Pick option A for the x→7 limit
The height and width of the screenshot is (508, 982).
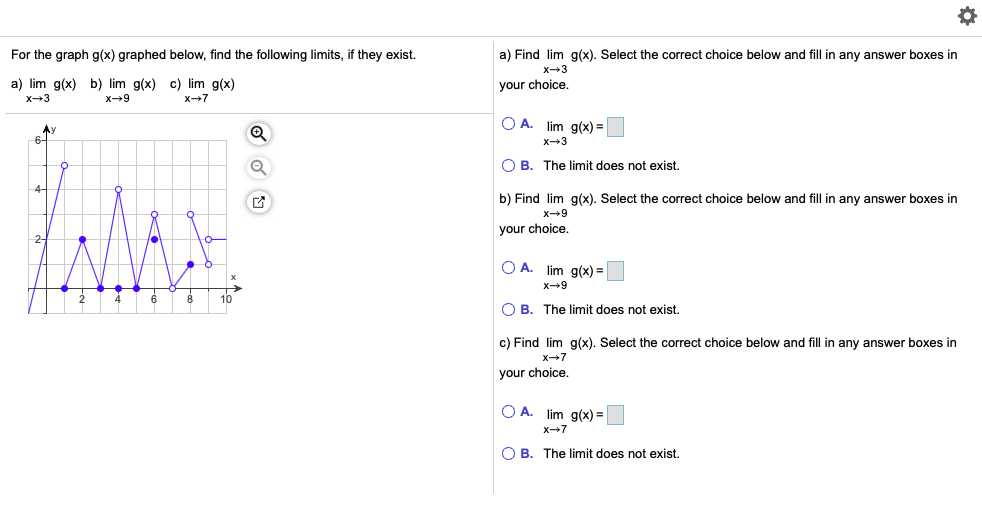pos(509,412)
